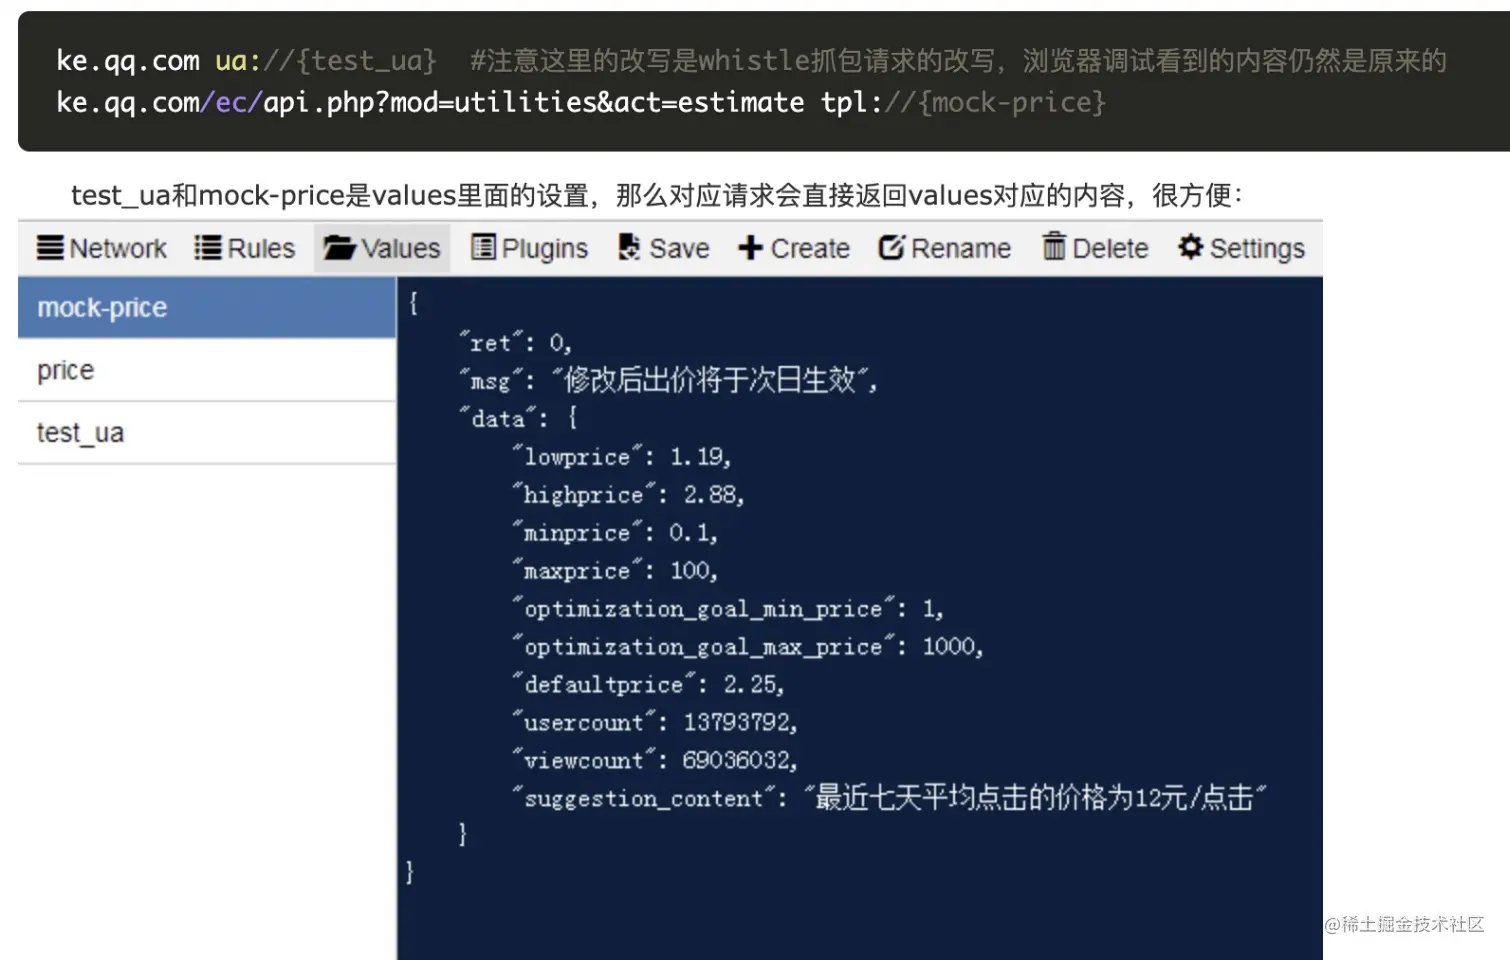
Task: Rename the selected value via Rename label
Action: (961, 248)
